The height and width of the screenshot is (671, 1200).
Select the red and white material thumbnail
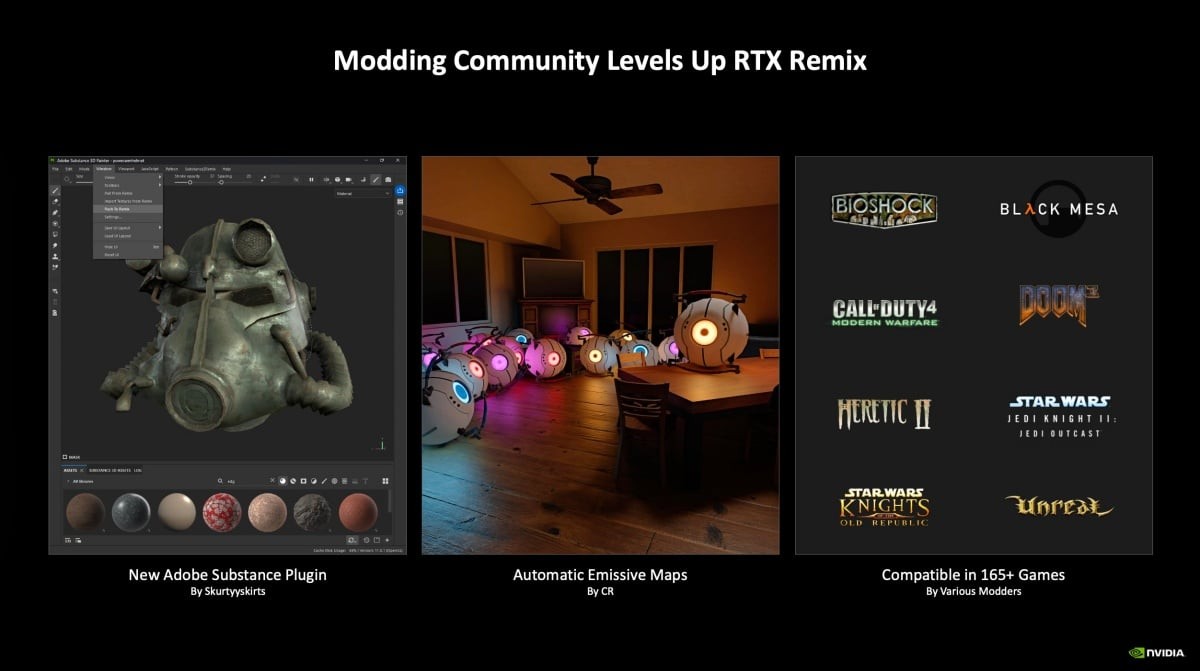pos(220,511)
